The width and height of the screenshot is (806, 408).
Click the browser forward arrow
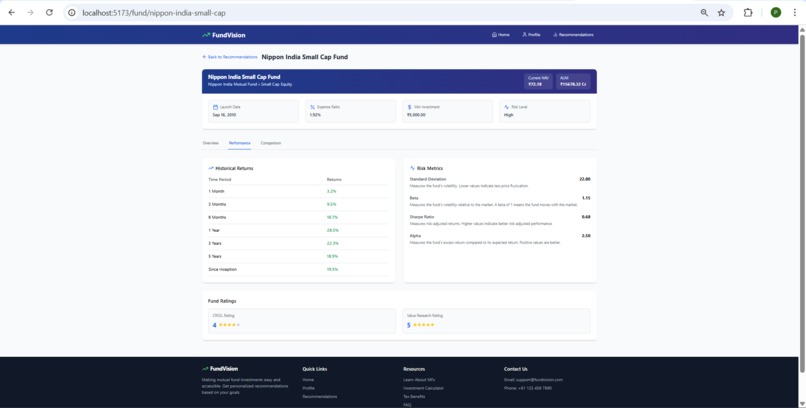click(30, 13)
